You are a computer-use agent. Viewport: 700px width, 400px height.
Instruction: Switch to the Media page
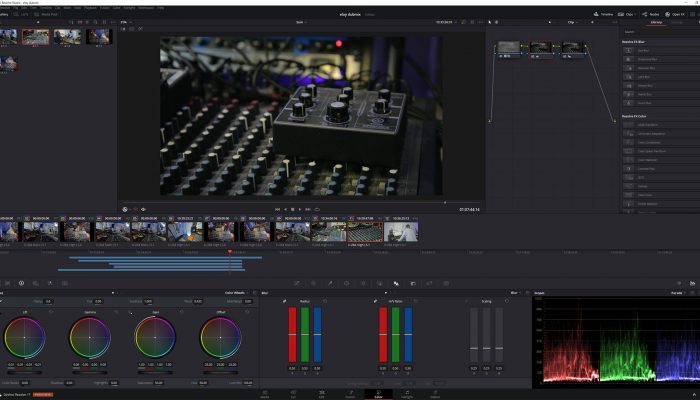pos(265,394)
